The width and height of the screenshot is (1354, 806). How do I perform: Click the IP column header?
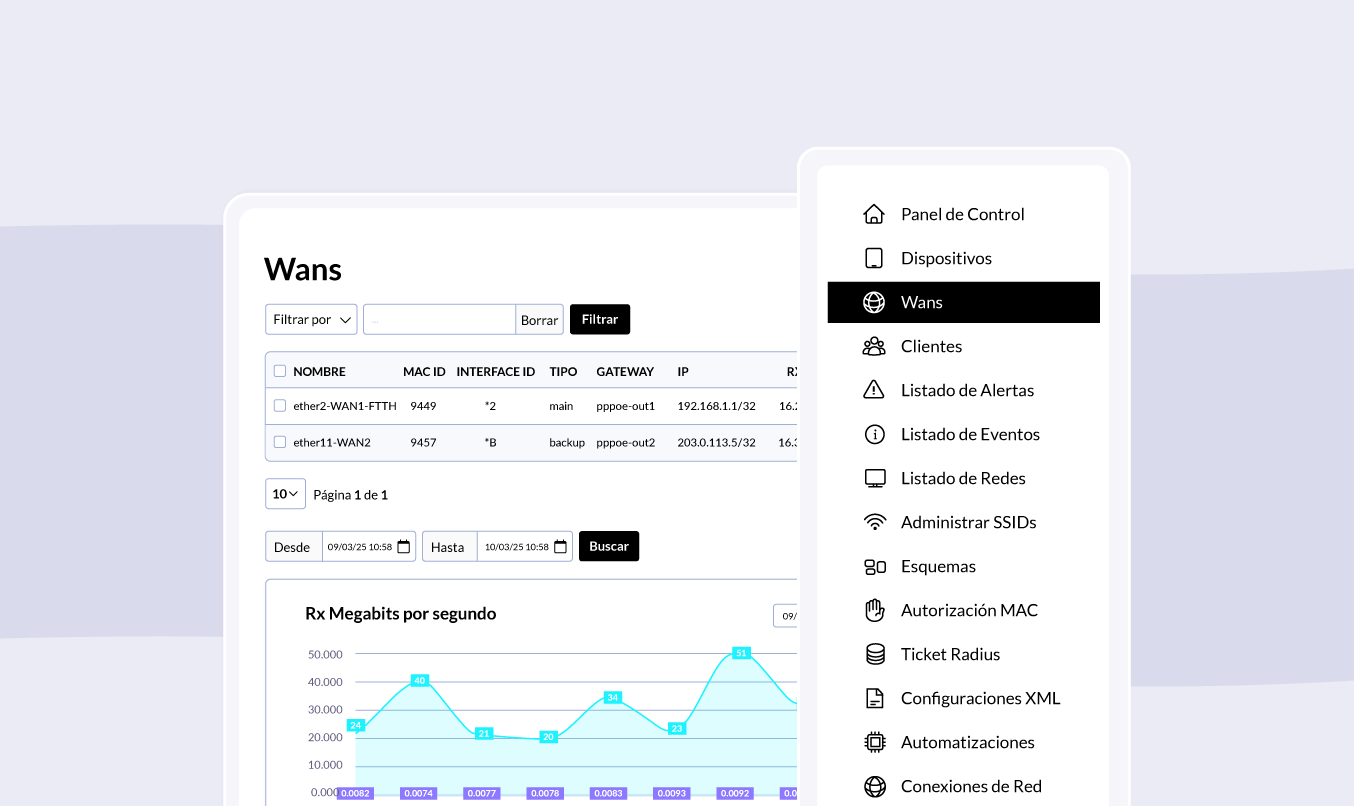[x=683, y=371]
